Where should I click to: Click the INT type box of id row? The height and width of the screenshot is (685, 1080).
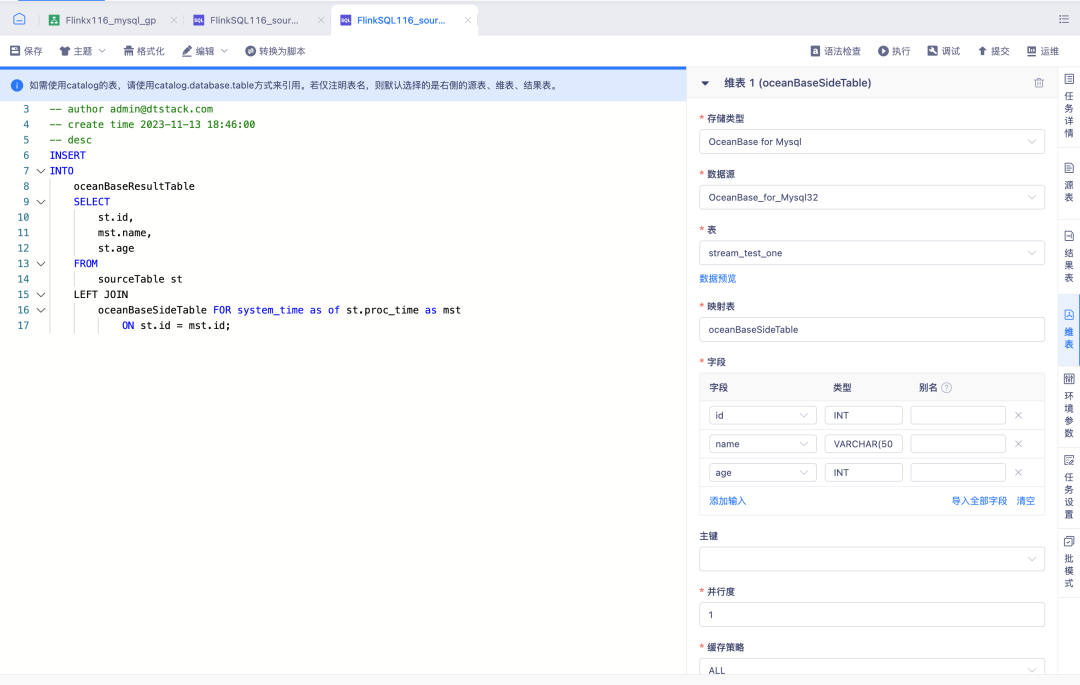point(864,415)
